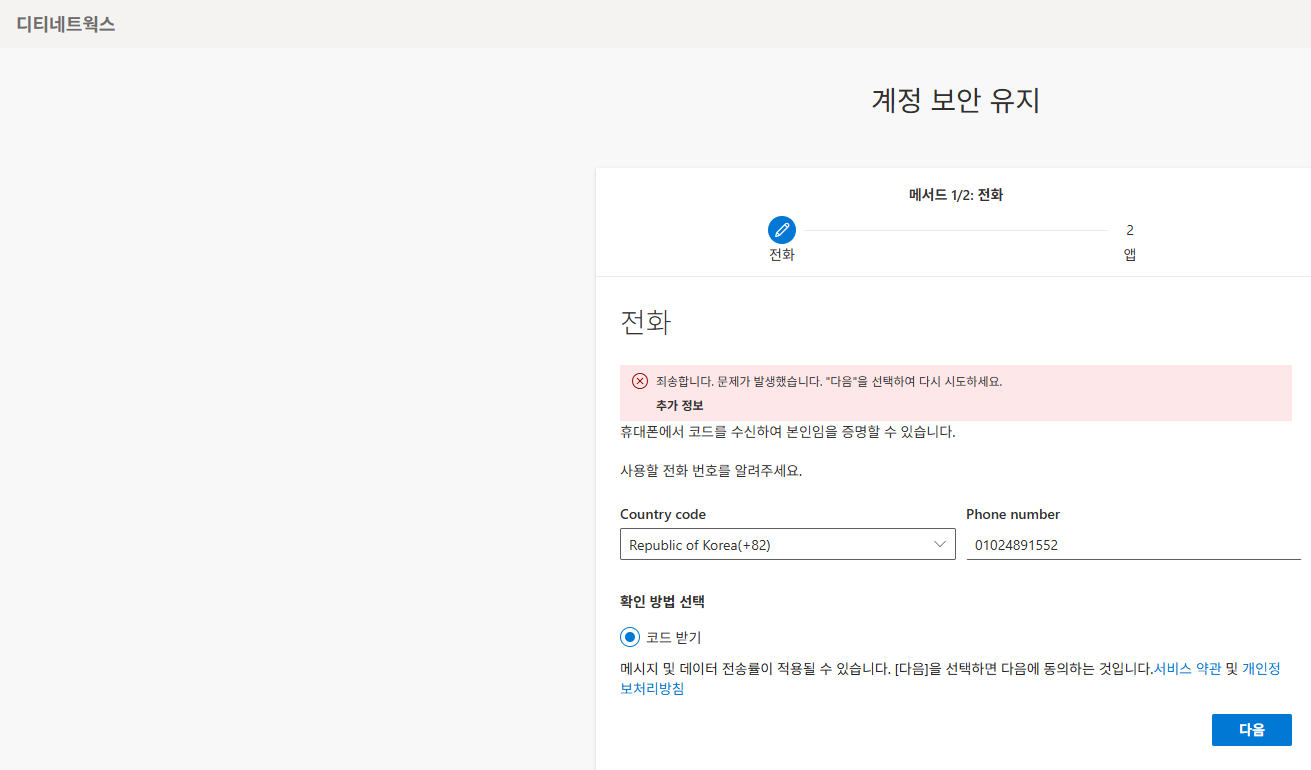Click the red error X icon
This screenshot has height=770, width=1311.
[640, 381]
